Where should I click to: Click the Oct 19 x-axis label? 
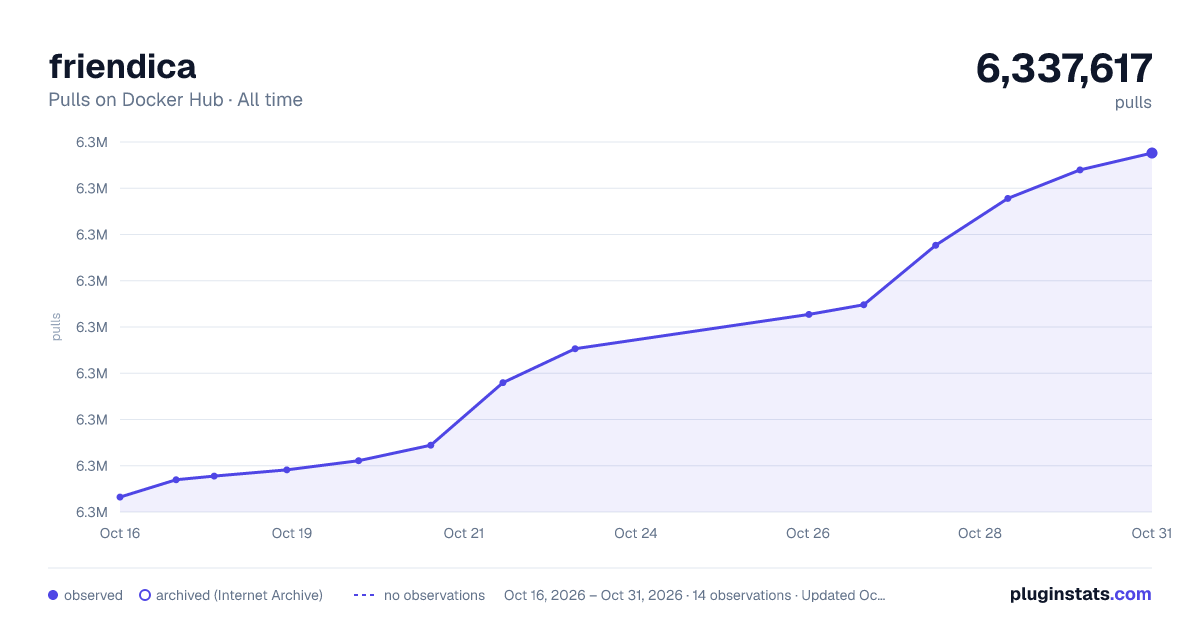pyautogui.click(x=292, y=533)
